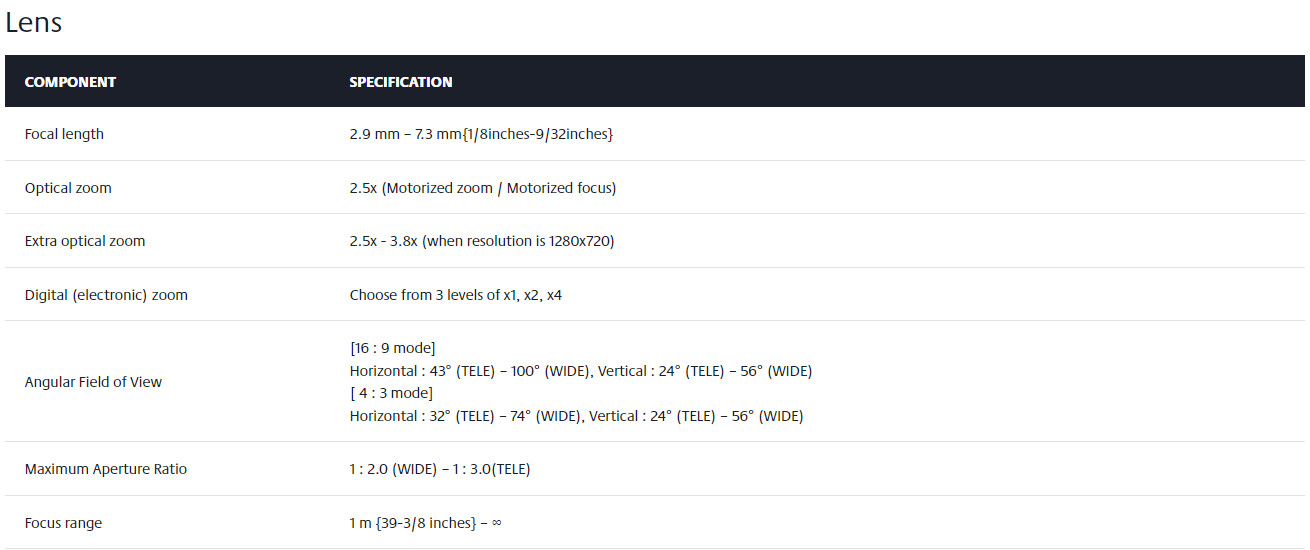Image resolution: width=1310 pixels, height=550 pixels.
Task: Click the 2.5x - 3.8x resolution 1280x720 value
Action: click(482, 241)
